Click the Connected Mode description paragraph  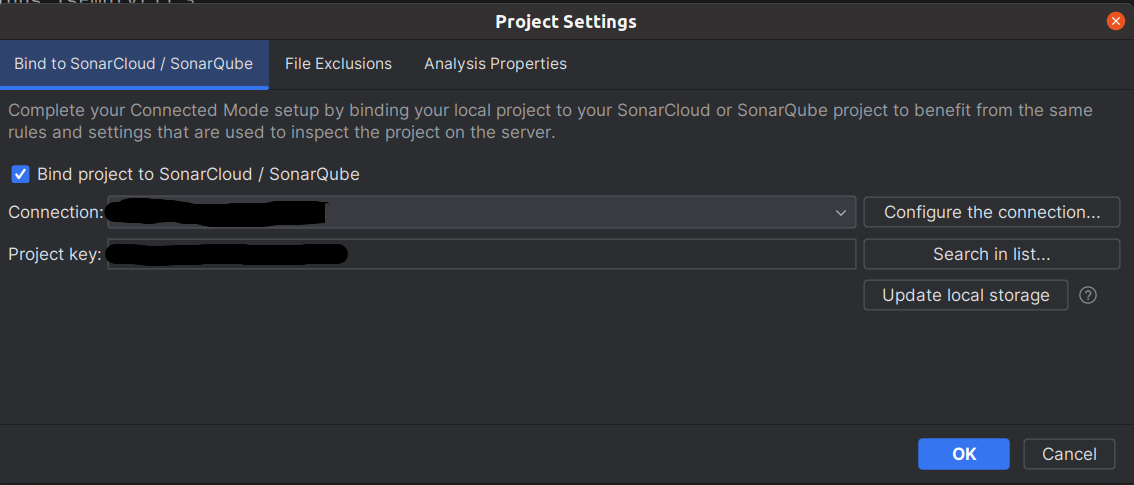click(550, 122)
